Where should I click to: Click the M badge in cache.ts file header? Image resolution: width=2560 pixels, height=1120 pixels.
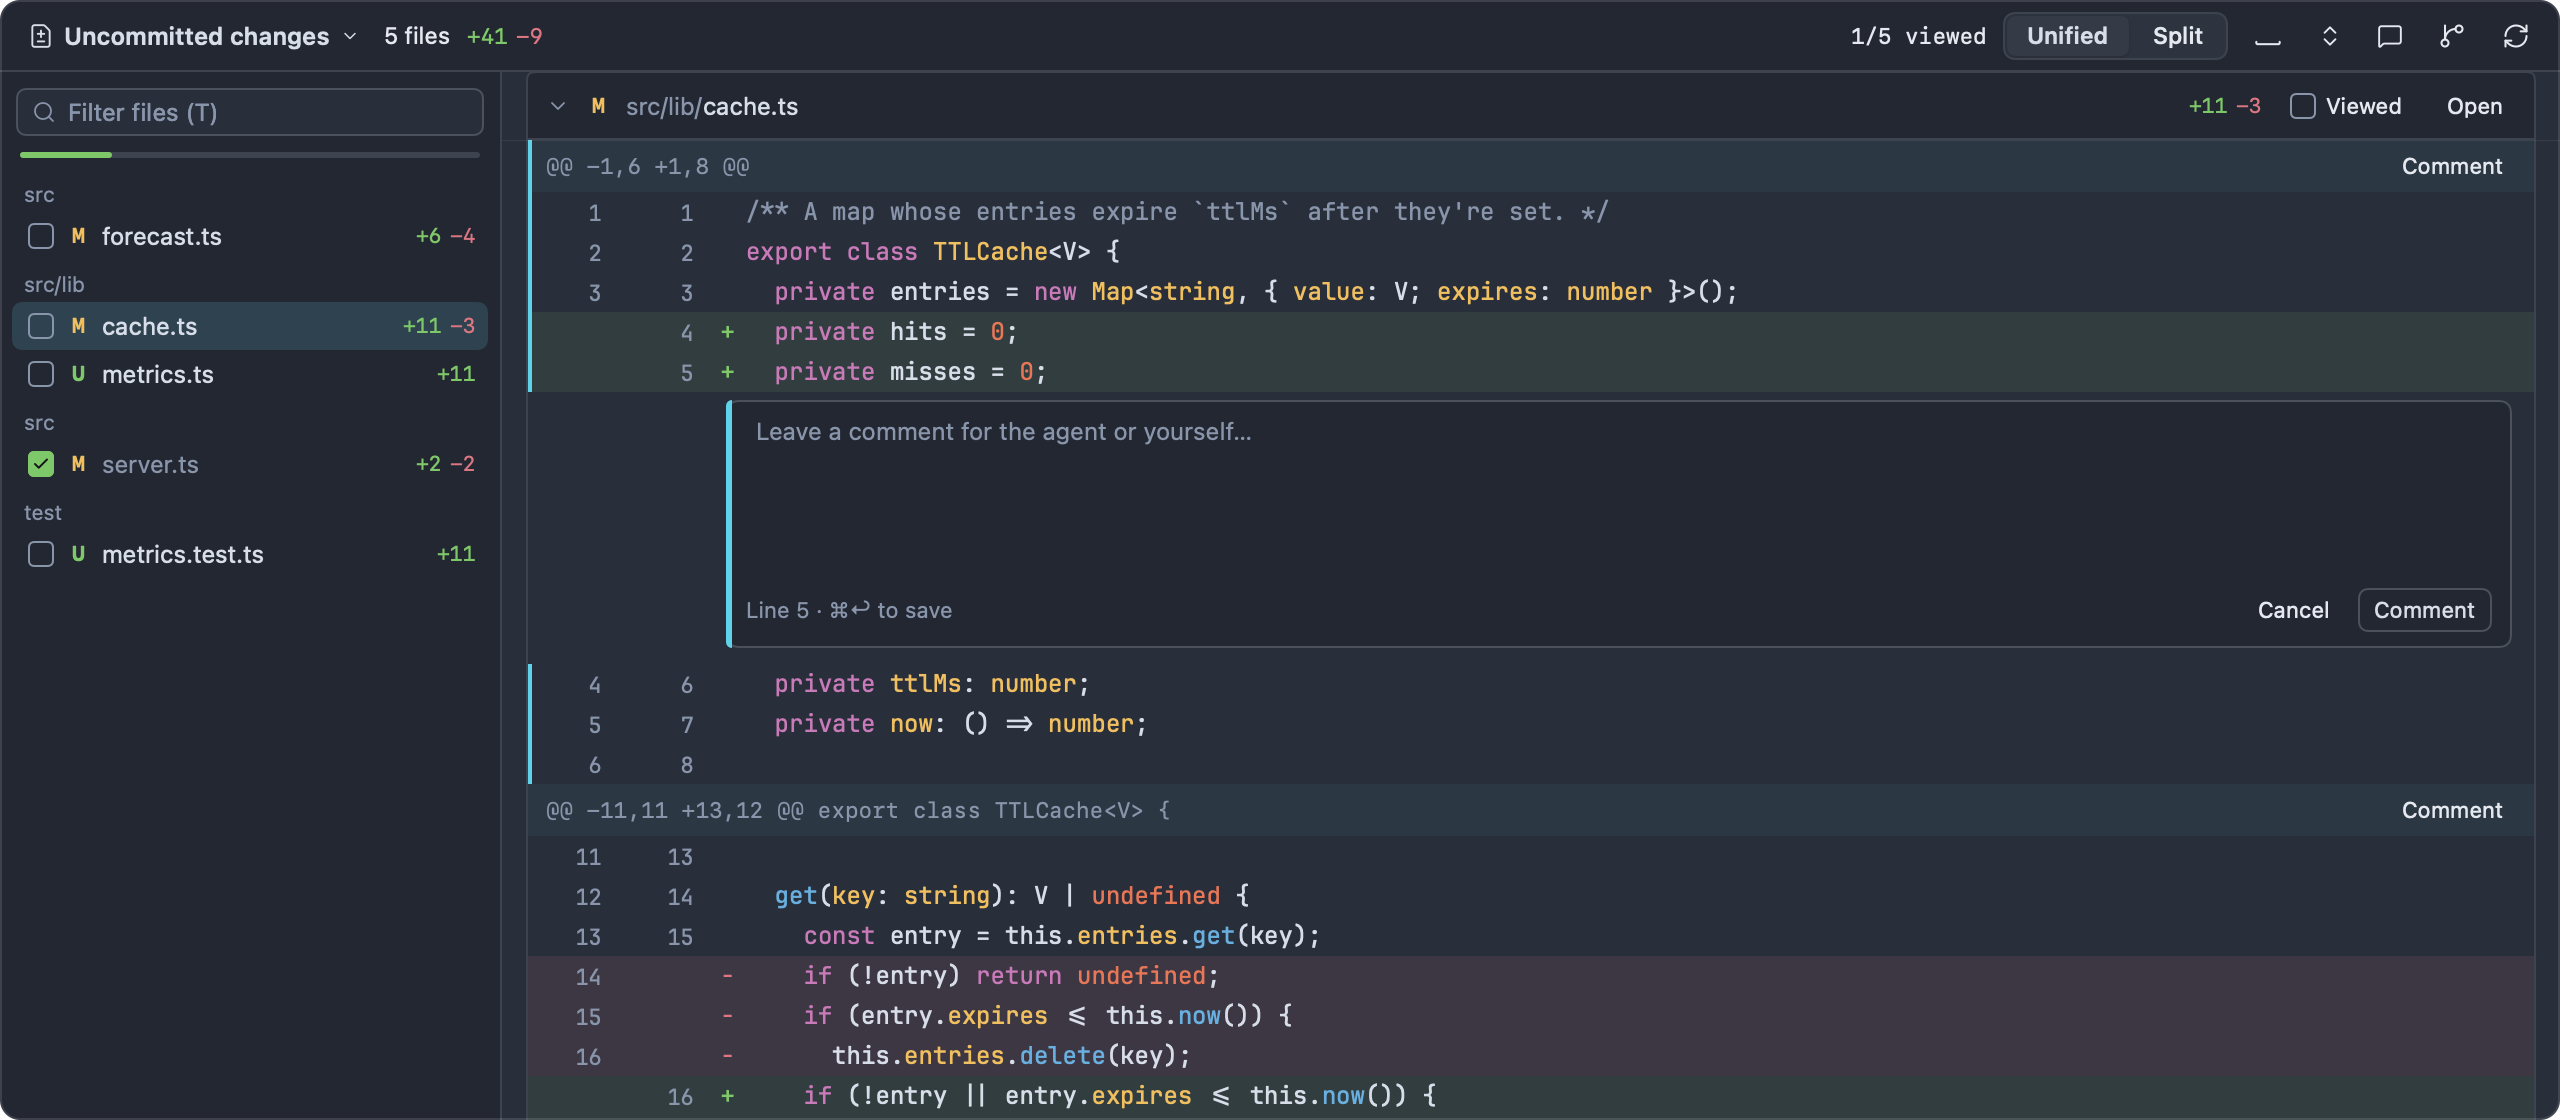598,106
